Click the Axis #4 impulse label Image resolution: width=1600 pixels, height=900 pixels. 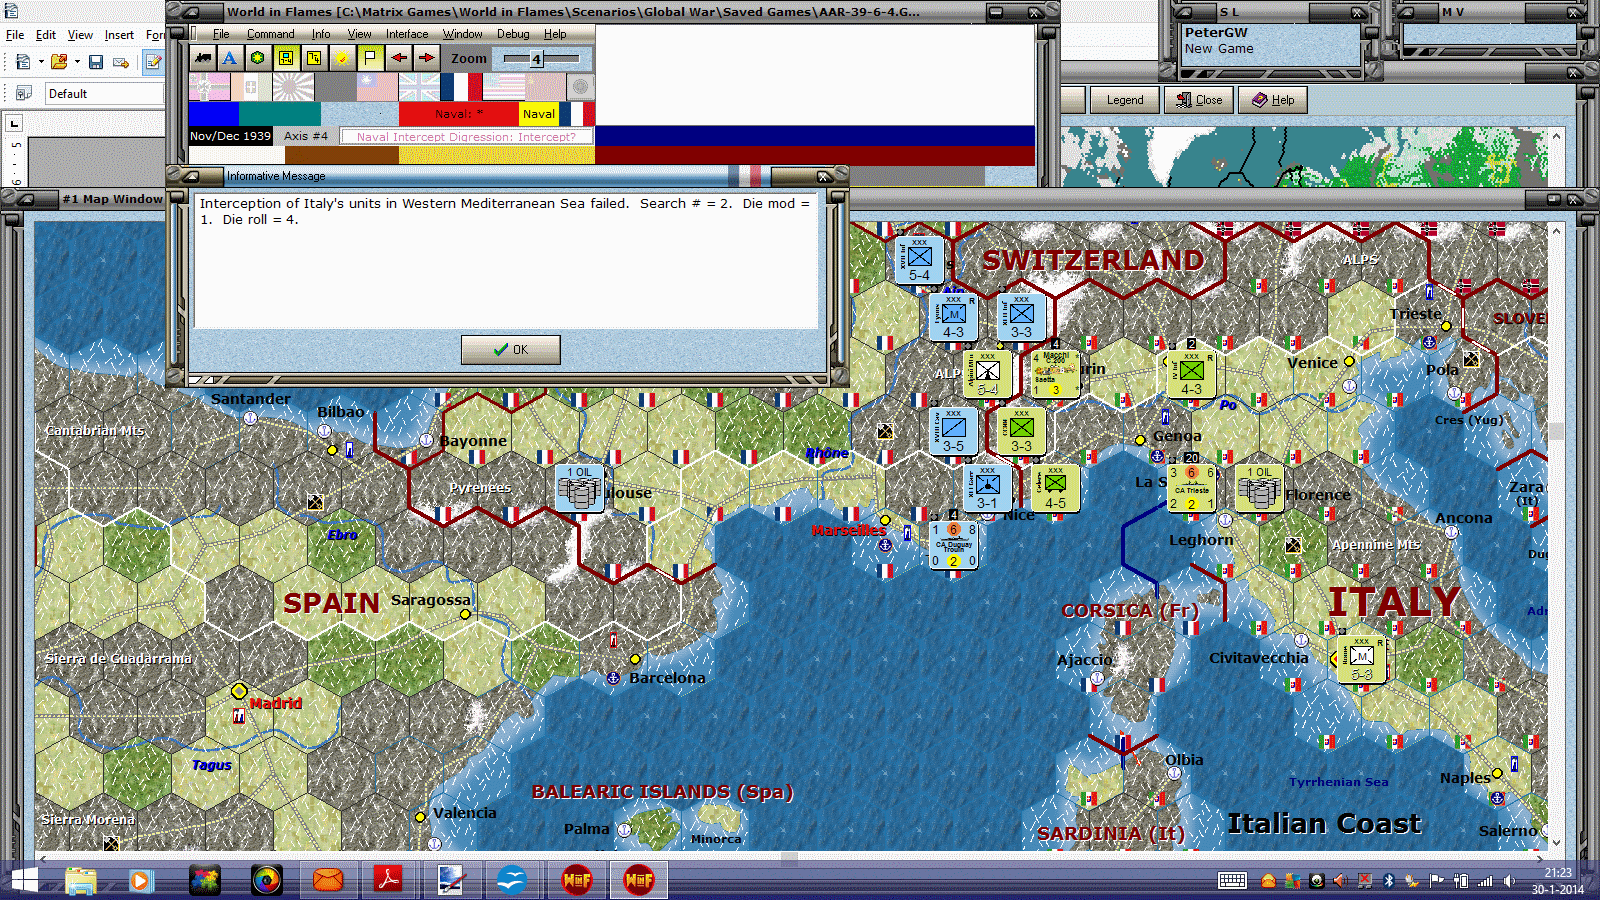coord(306,136)
